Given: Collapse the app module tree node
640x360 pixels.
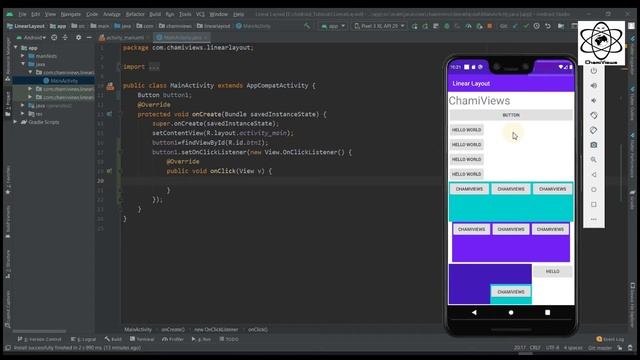Looking at the screenshot, I should (x=16, y=48).
